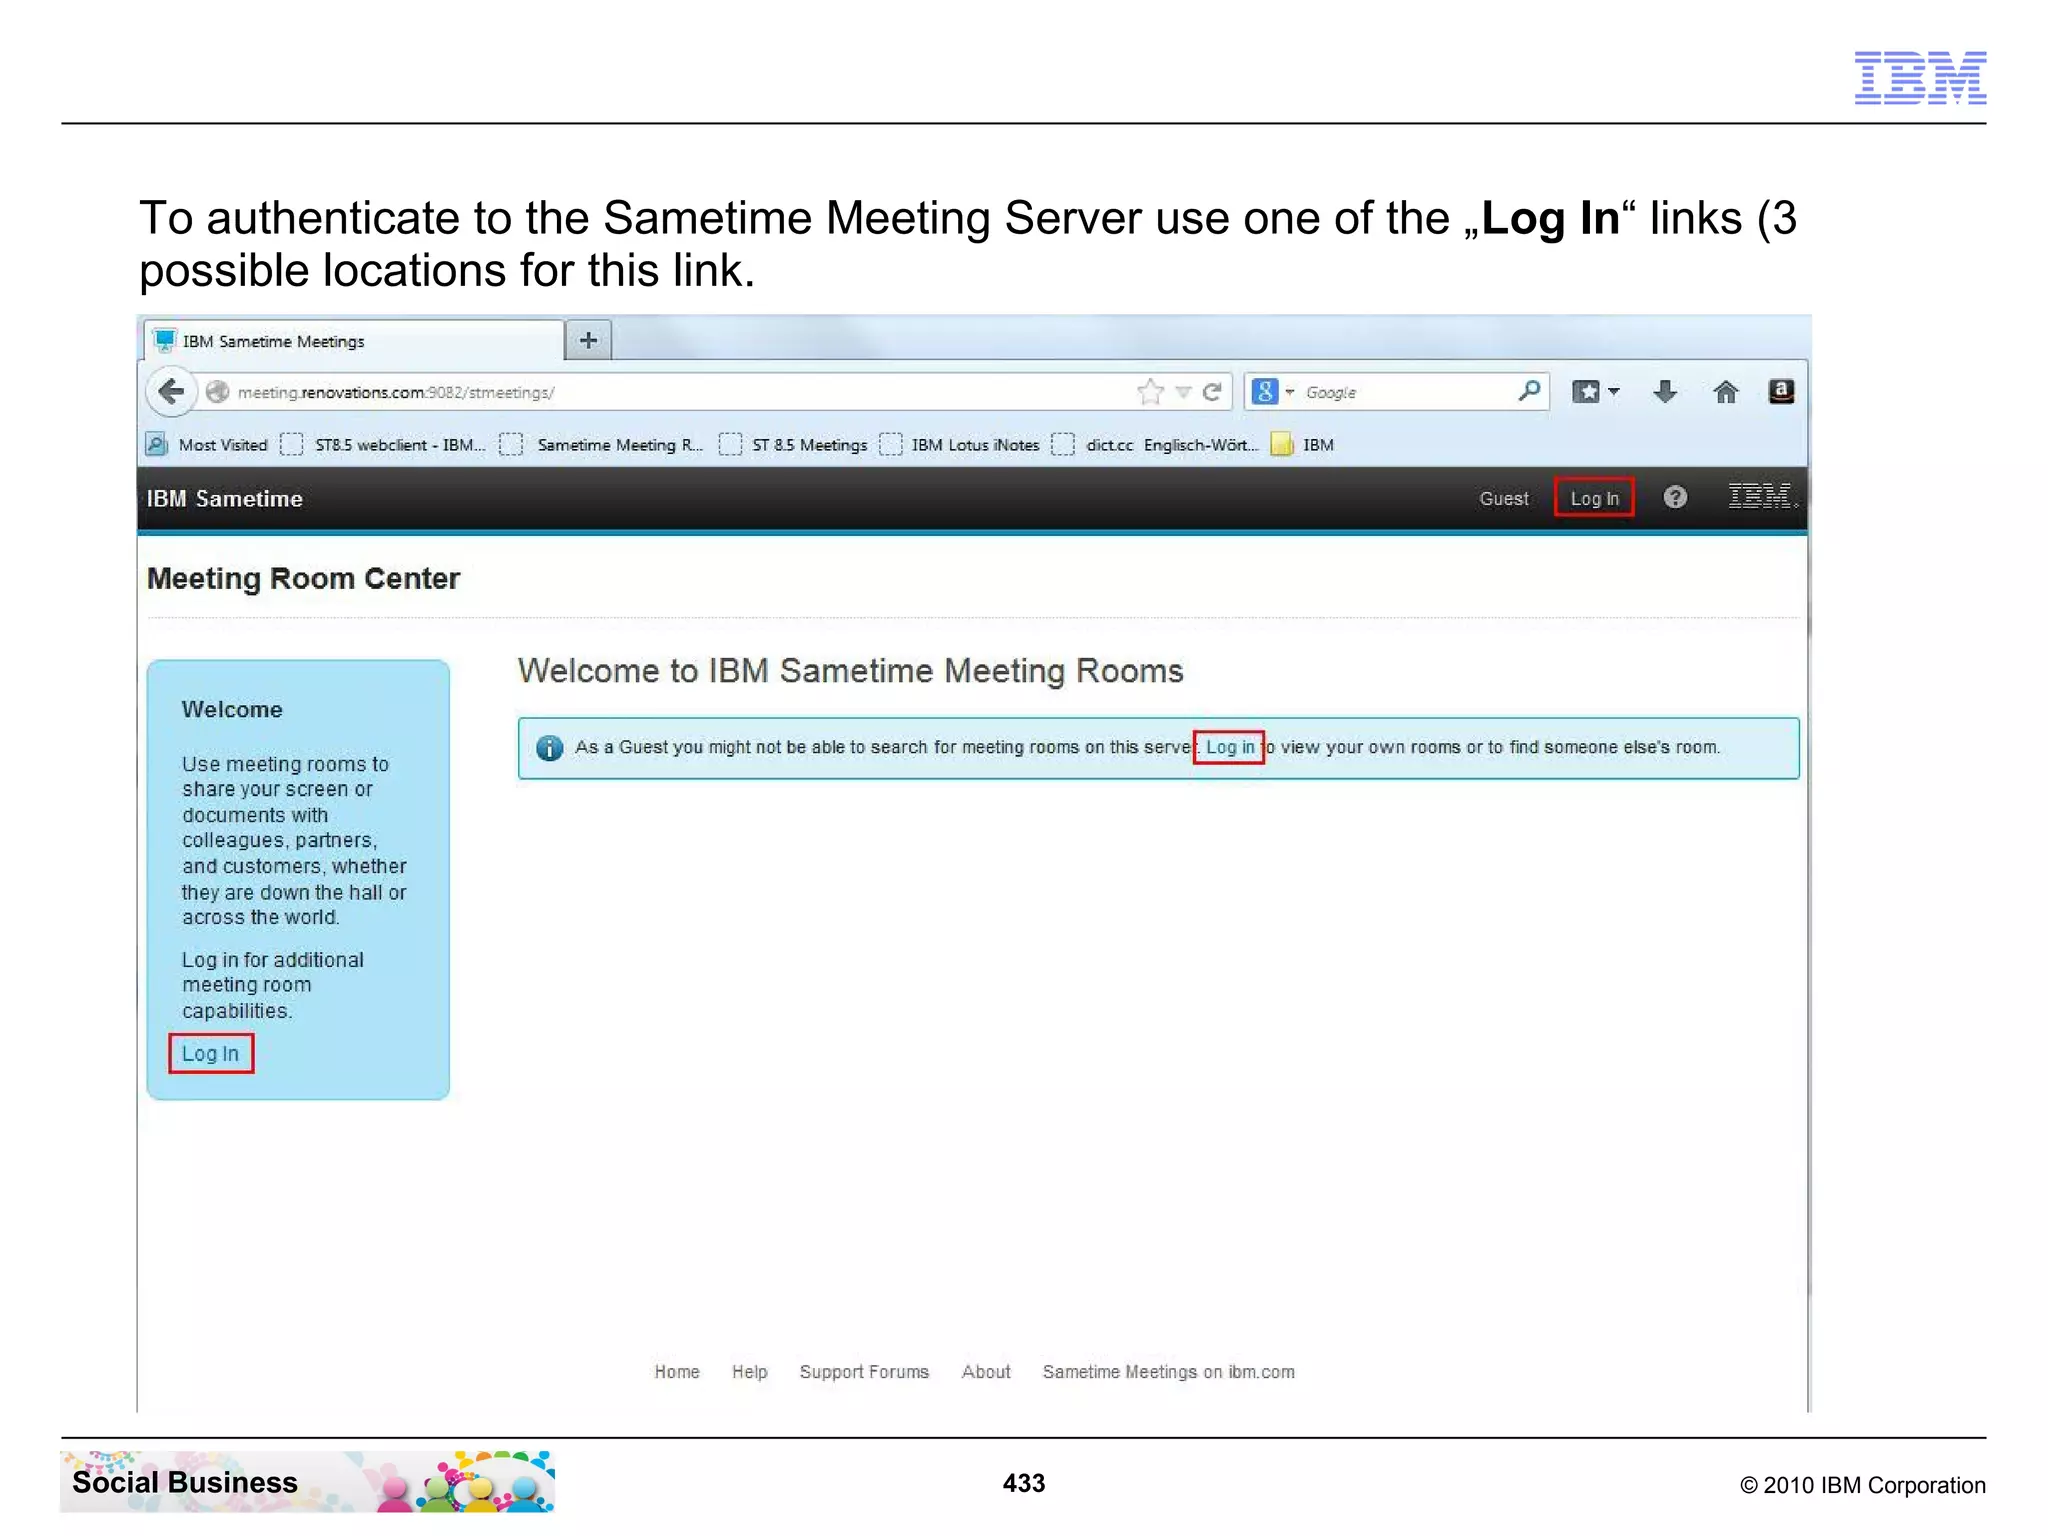
Task: Bookmark page with the star icon
Action: click(1151, 392)
